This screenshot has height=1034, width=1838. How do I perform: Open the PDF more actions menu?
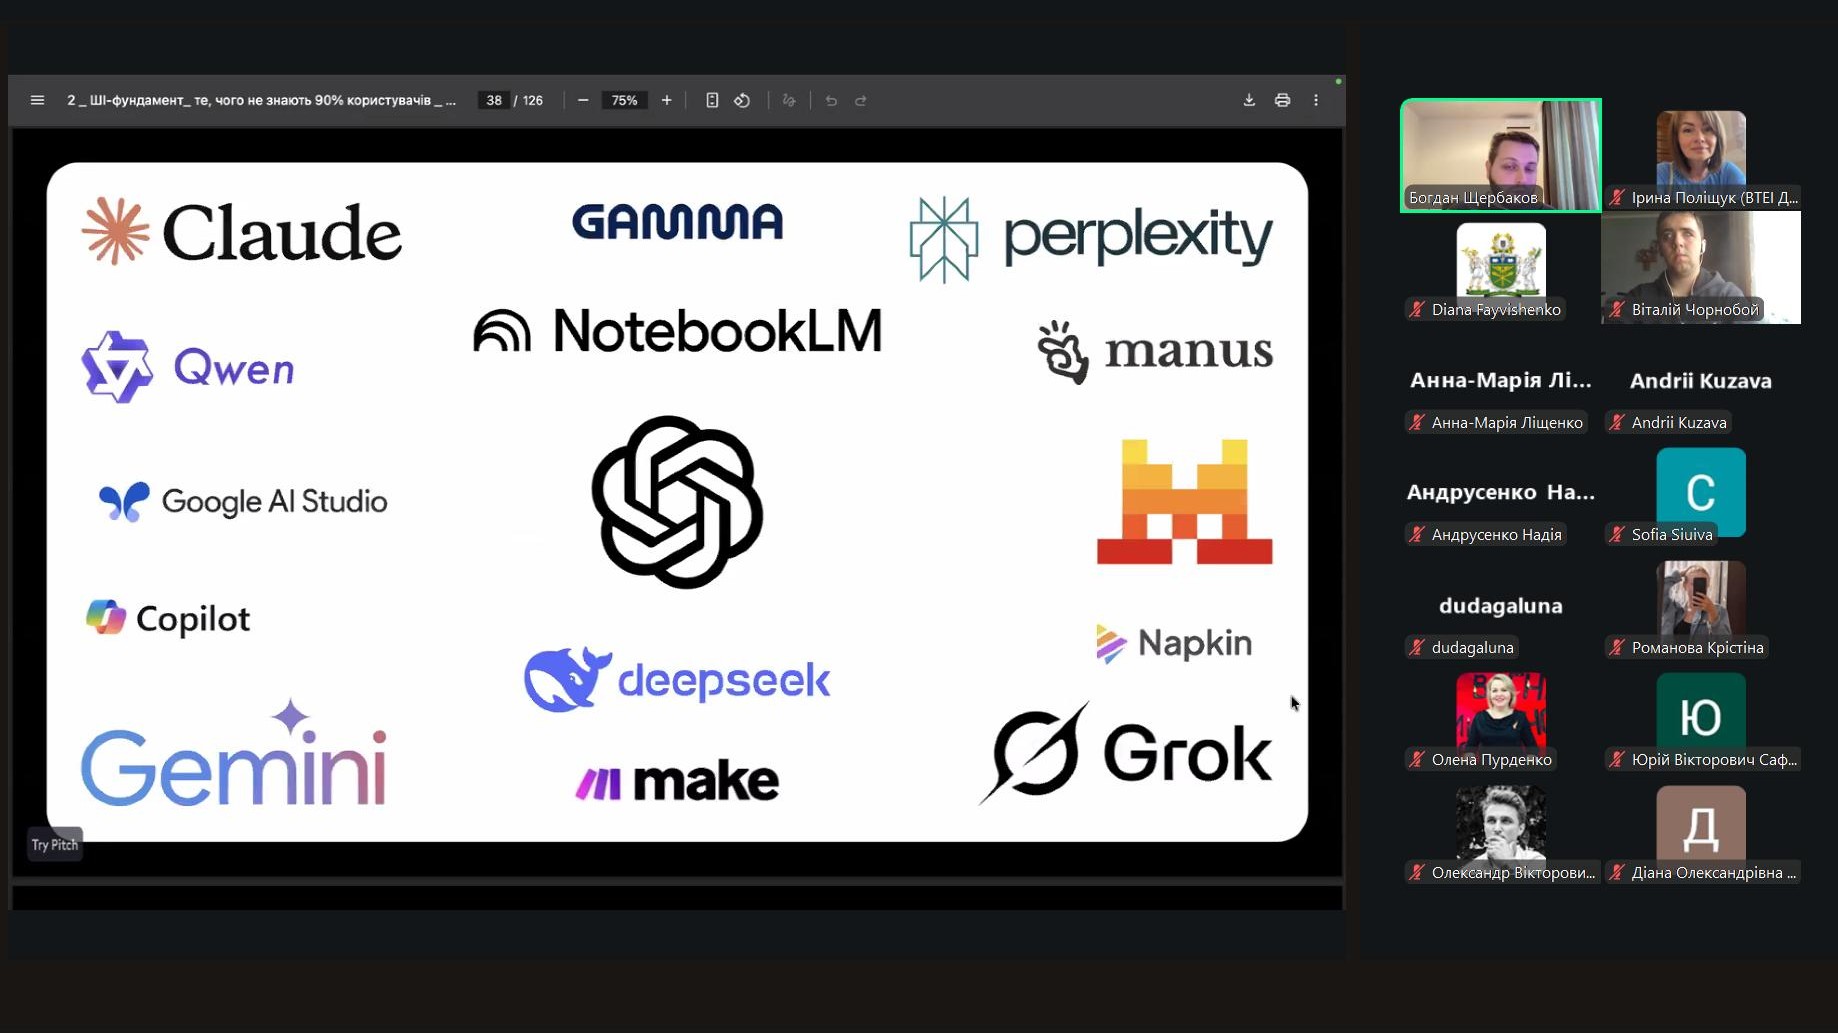(x=1316, y=100)
